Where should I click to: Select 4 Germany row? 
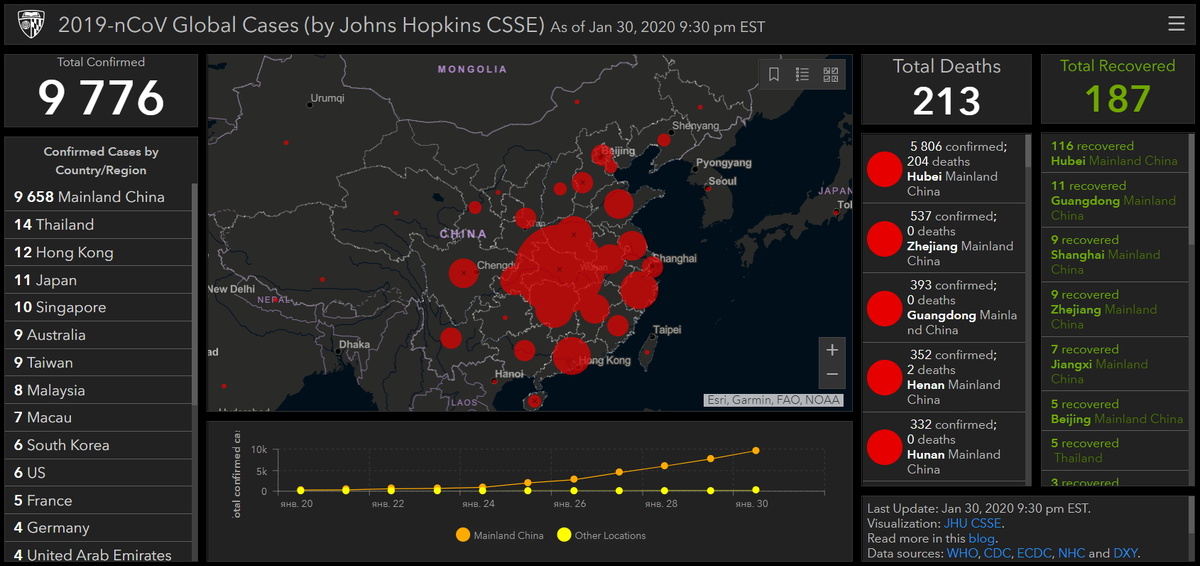97,527
